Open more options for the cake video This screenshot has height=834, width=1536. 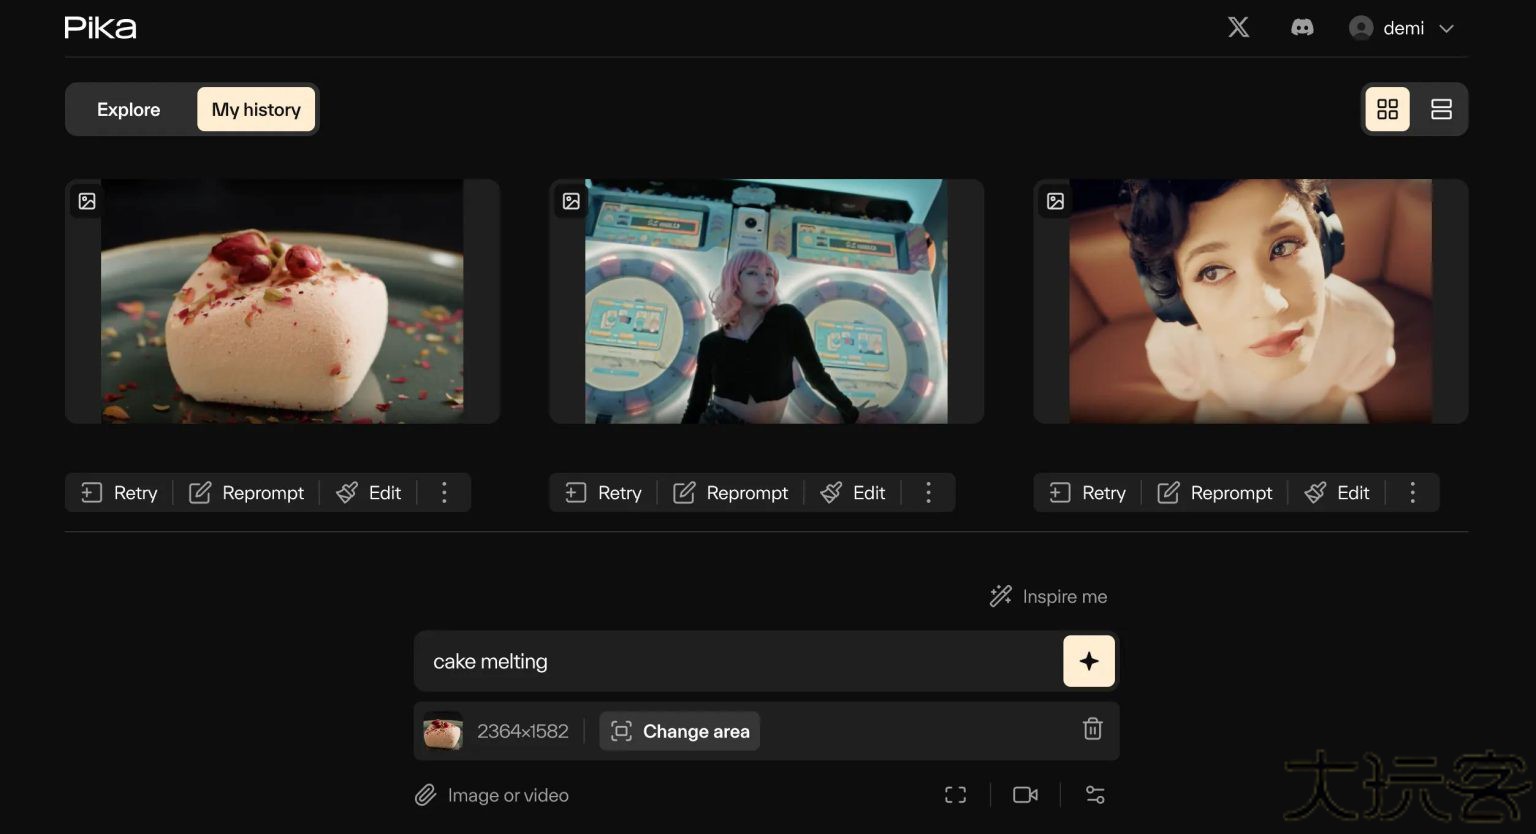pyautogui.click(x=444, y=492)
